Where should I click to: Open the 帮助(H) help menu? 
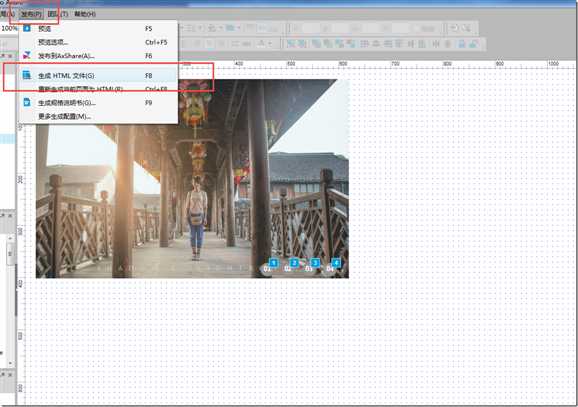85,14
